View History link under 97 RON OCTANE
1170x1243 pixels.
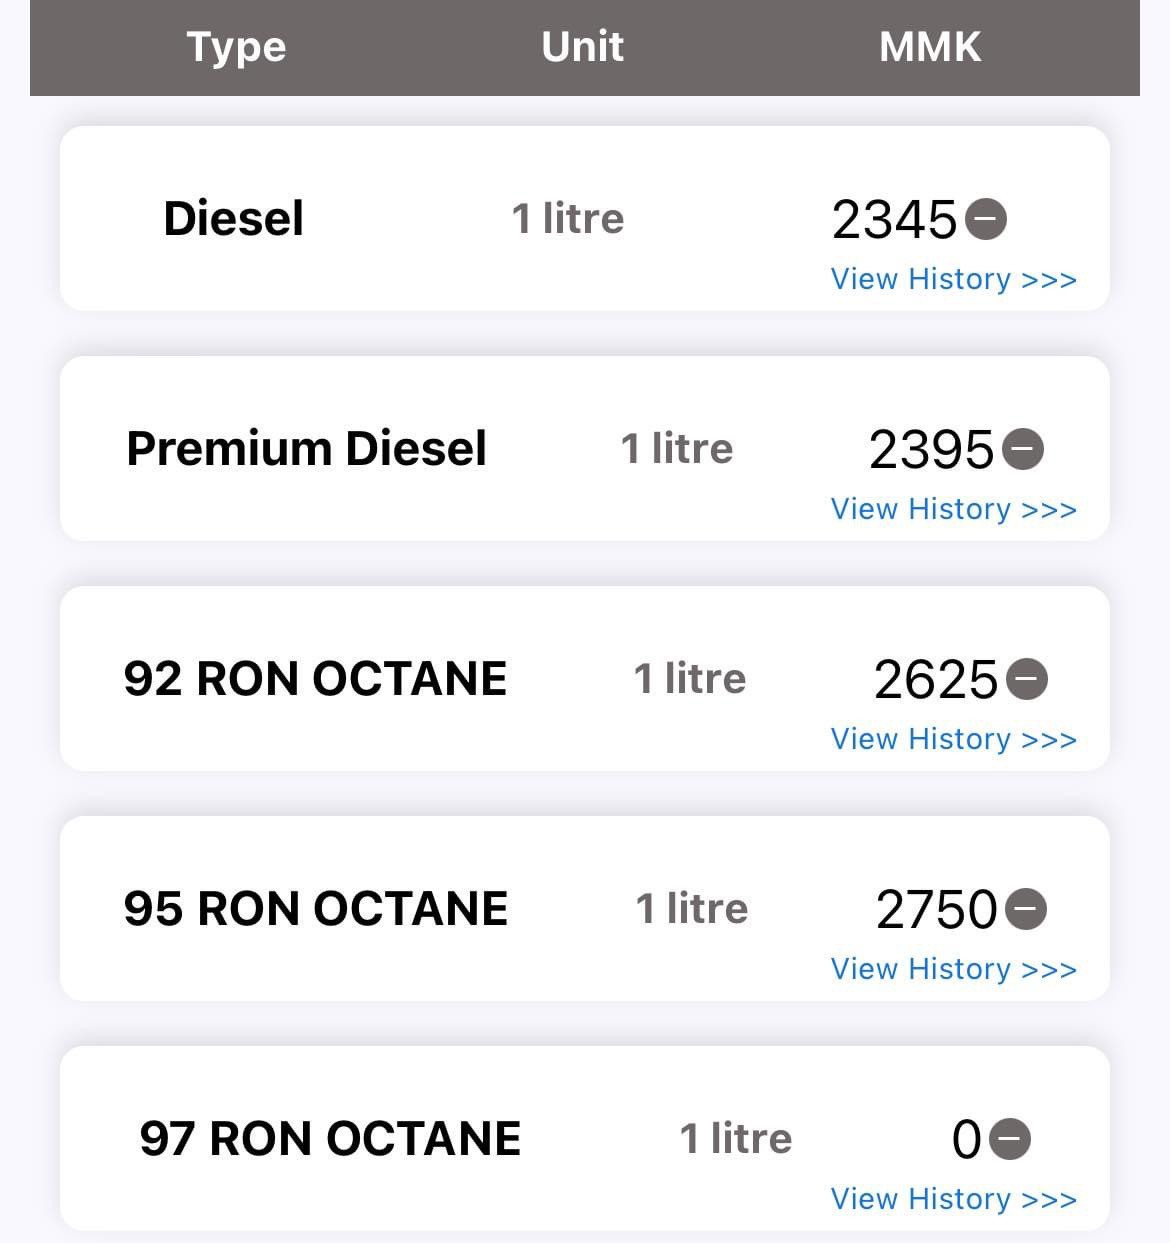click(x=953, y=1199)
